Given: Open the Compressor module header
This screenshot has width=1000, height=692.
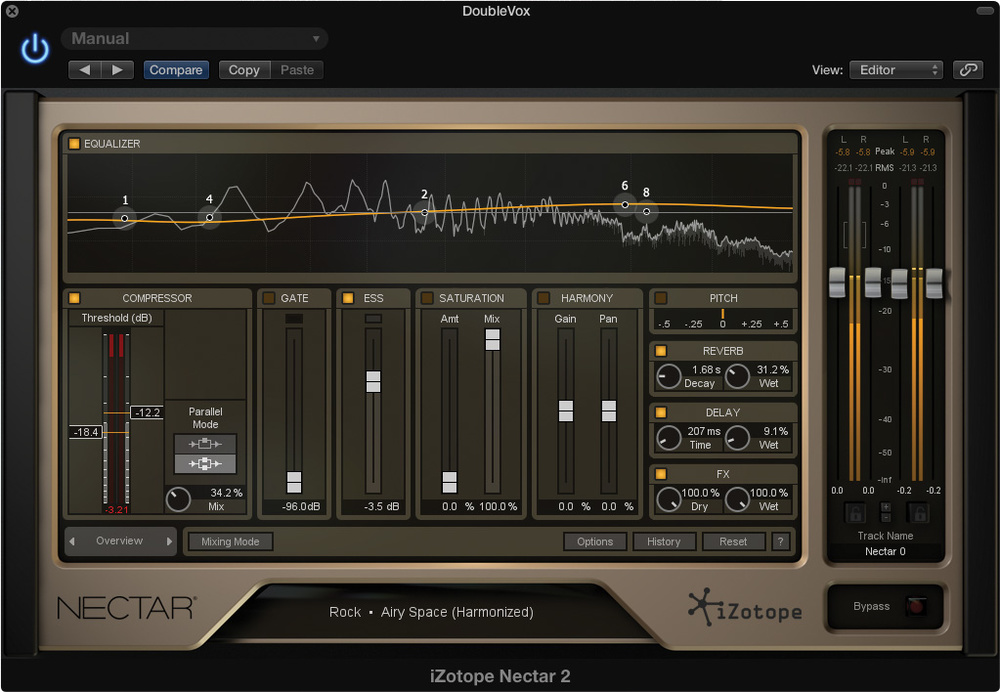Looking at the screenshot, I should tap(158, 298).
